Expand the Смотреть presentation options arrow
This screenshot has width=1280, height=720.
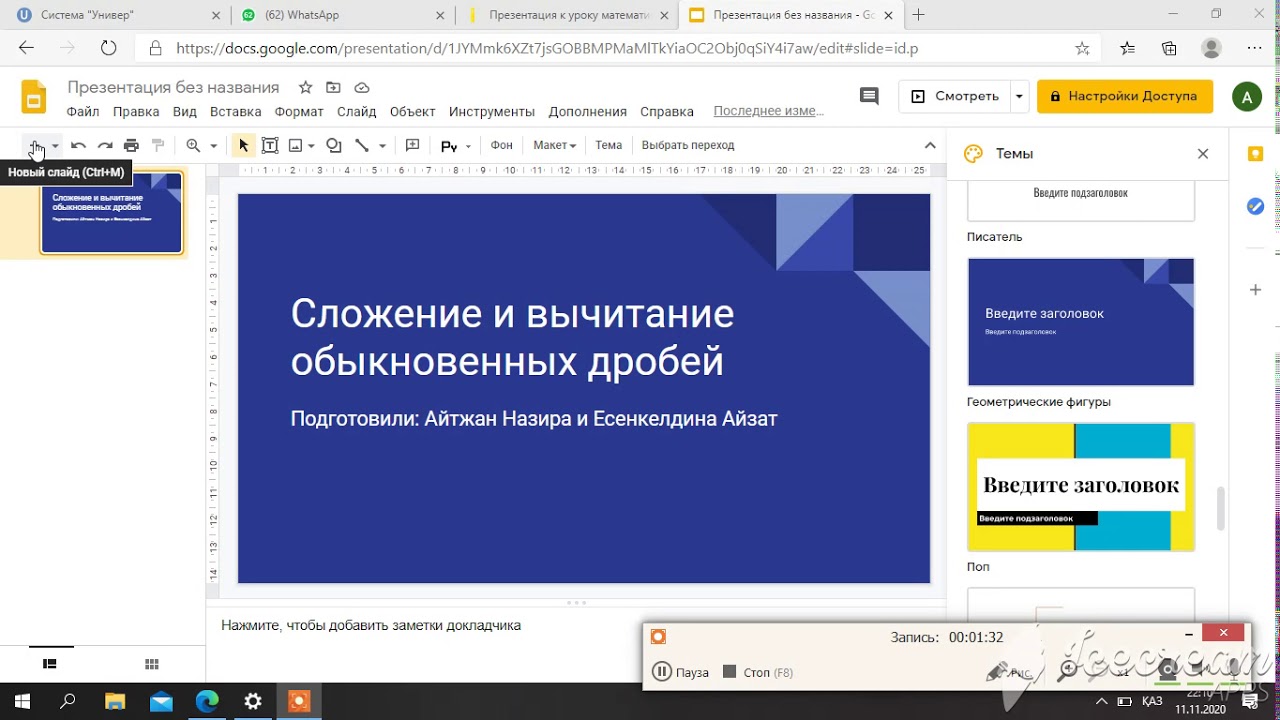[1019, 96]
